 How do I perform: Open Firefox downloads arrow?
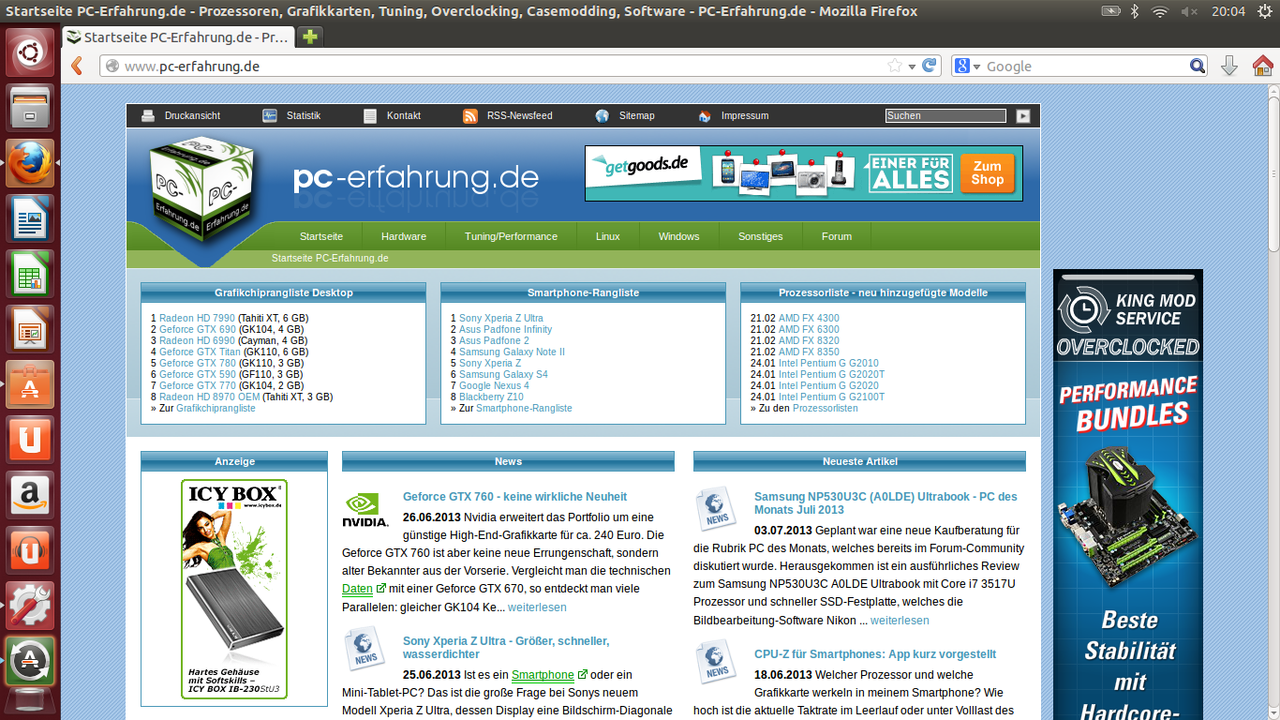(x=1230, y=66)
